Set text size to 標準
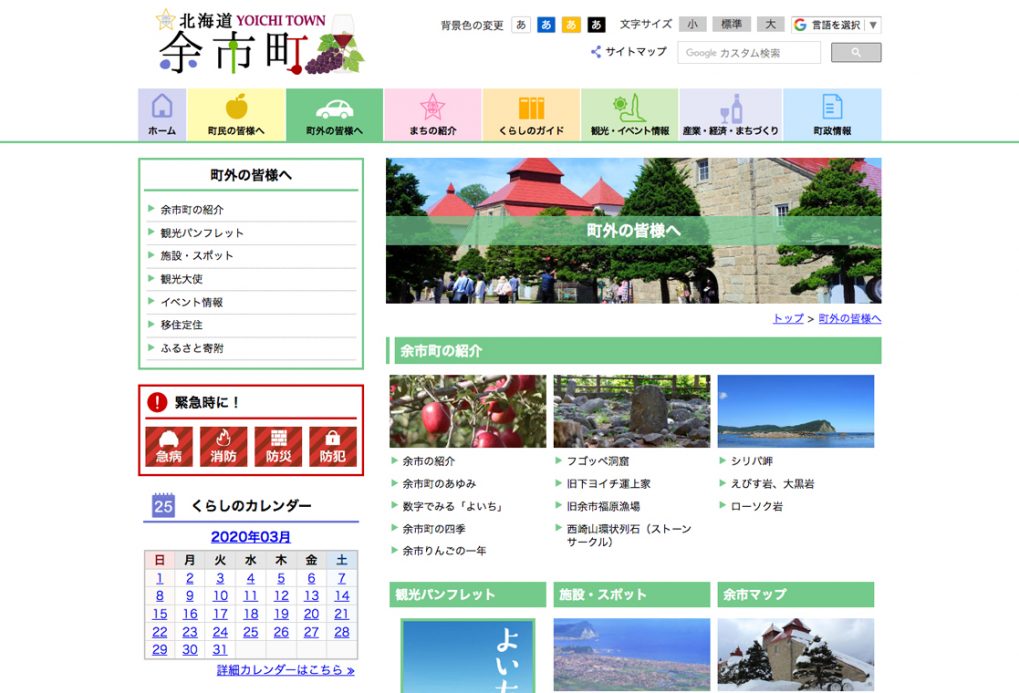The height and width of the screenshot is (693, 1019). pos(731,25)
